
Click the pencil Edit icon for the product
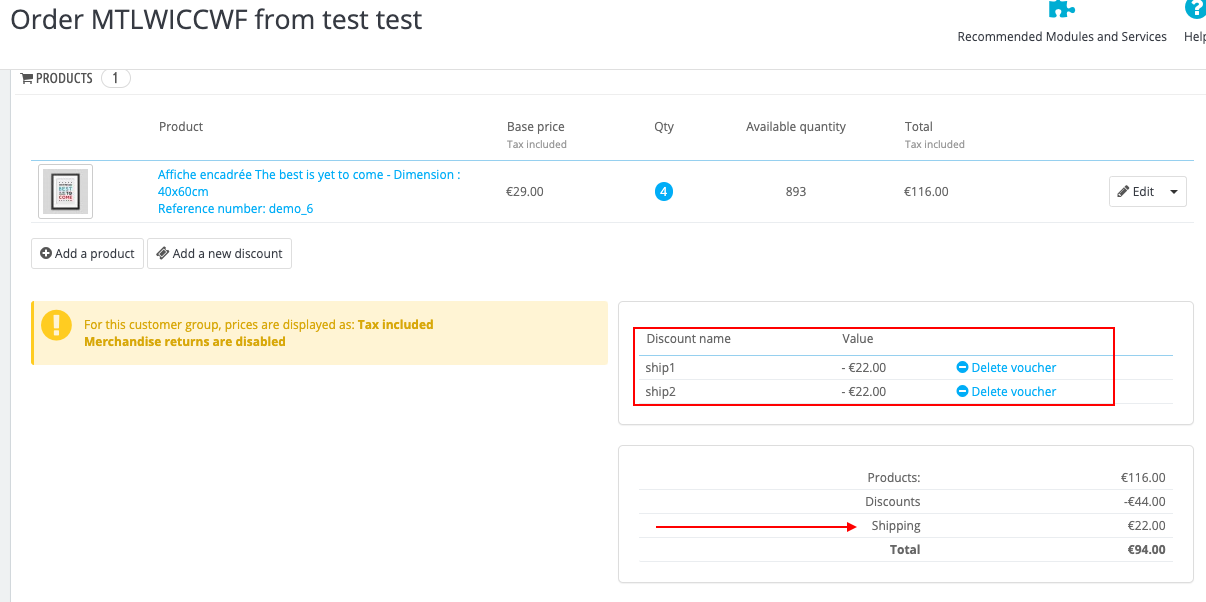pos(1123,191)
